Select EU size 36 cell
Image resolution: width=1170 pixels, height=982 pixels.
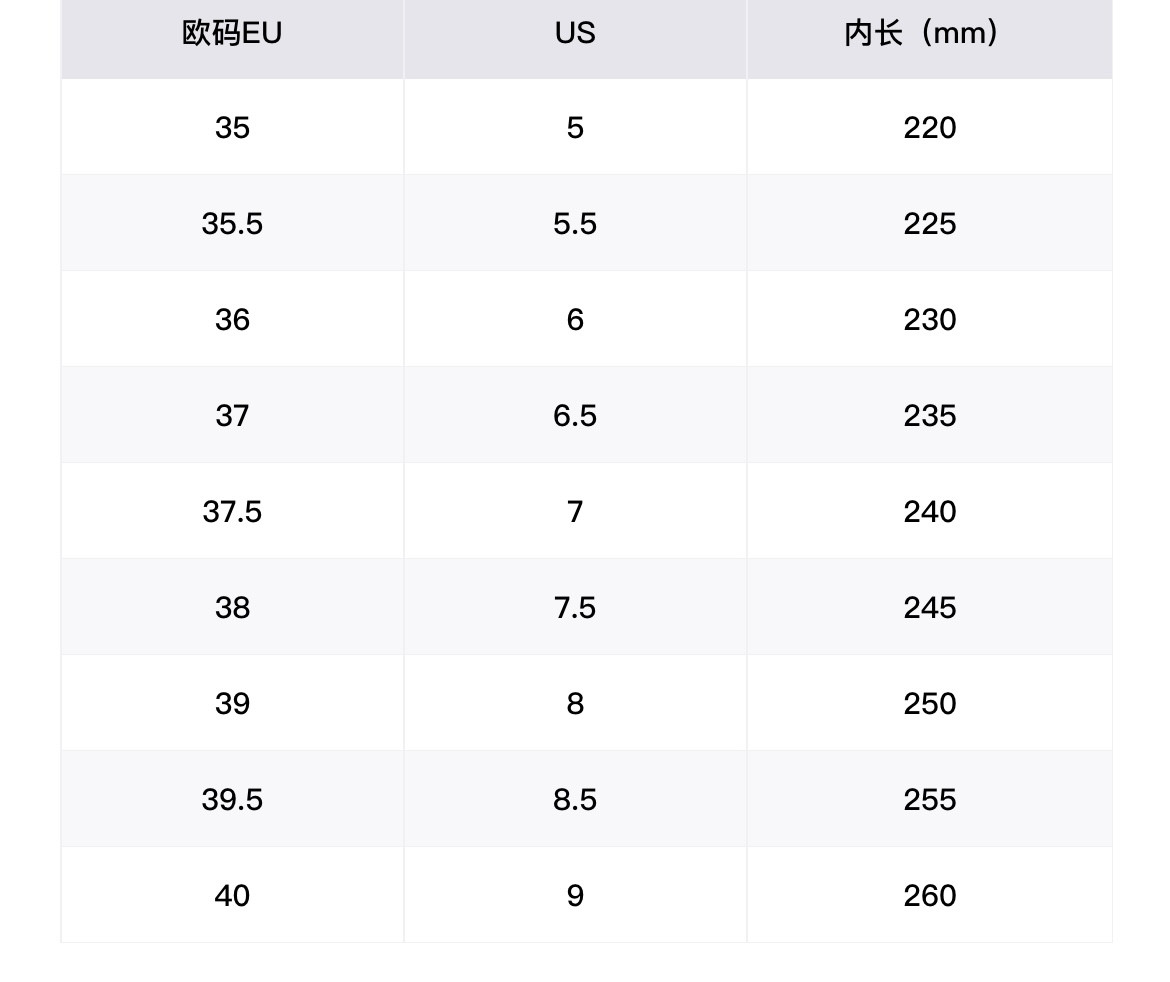[x=232, y=319]
